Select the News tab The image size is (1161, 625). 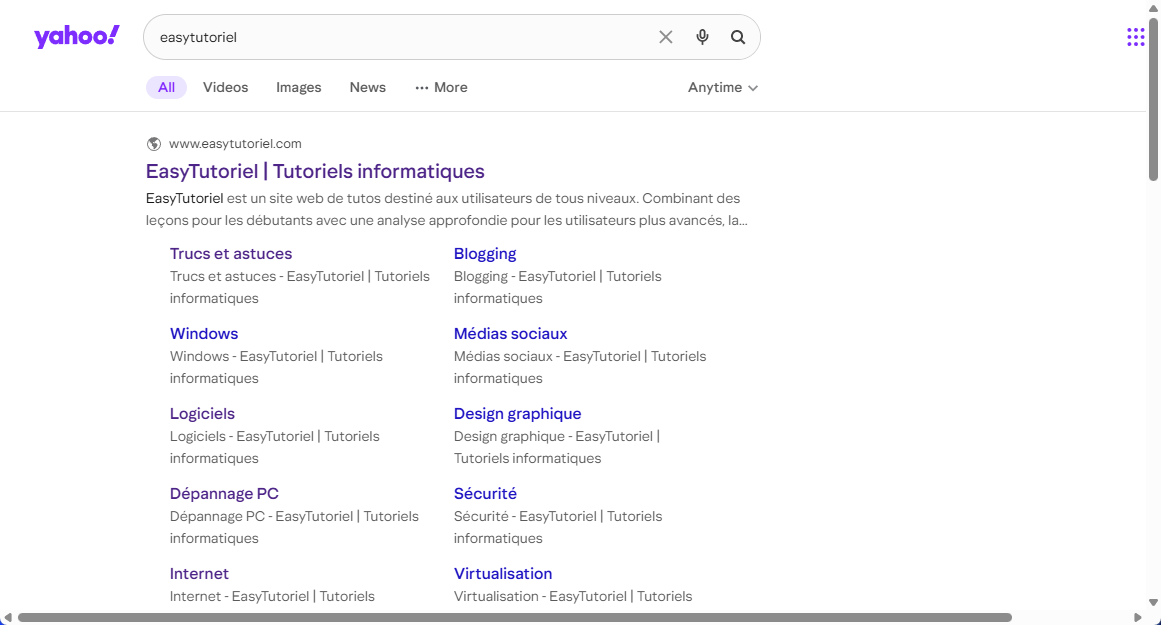coord(367,88)
